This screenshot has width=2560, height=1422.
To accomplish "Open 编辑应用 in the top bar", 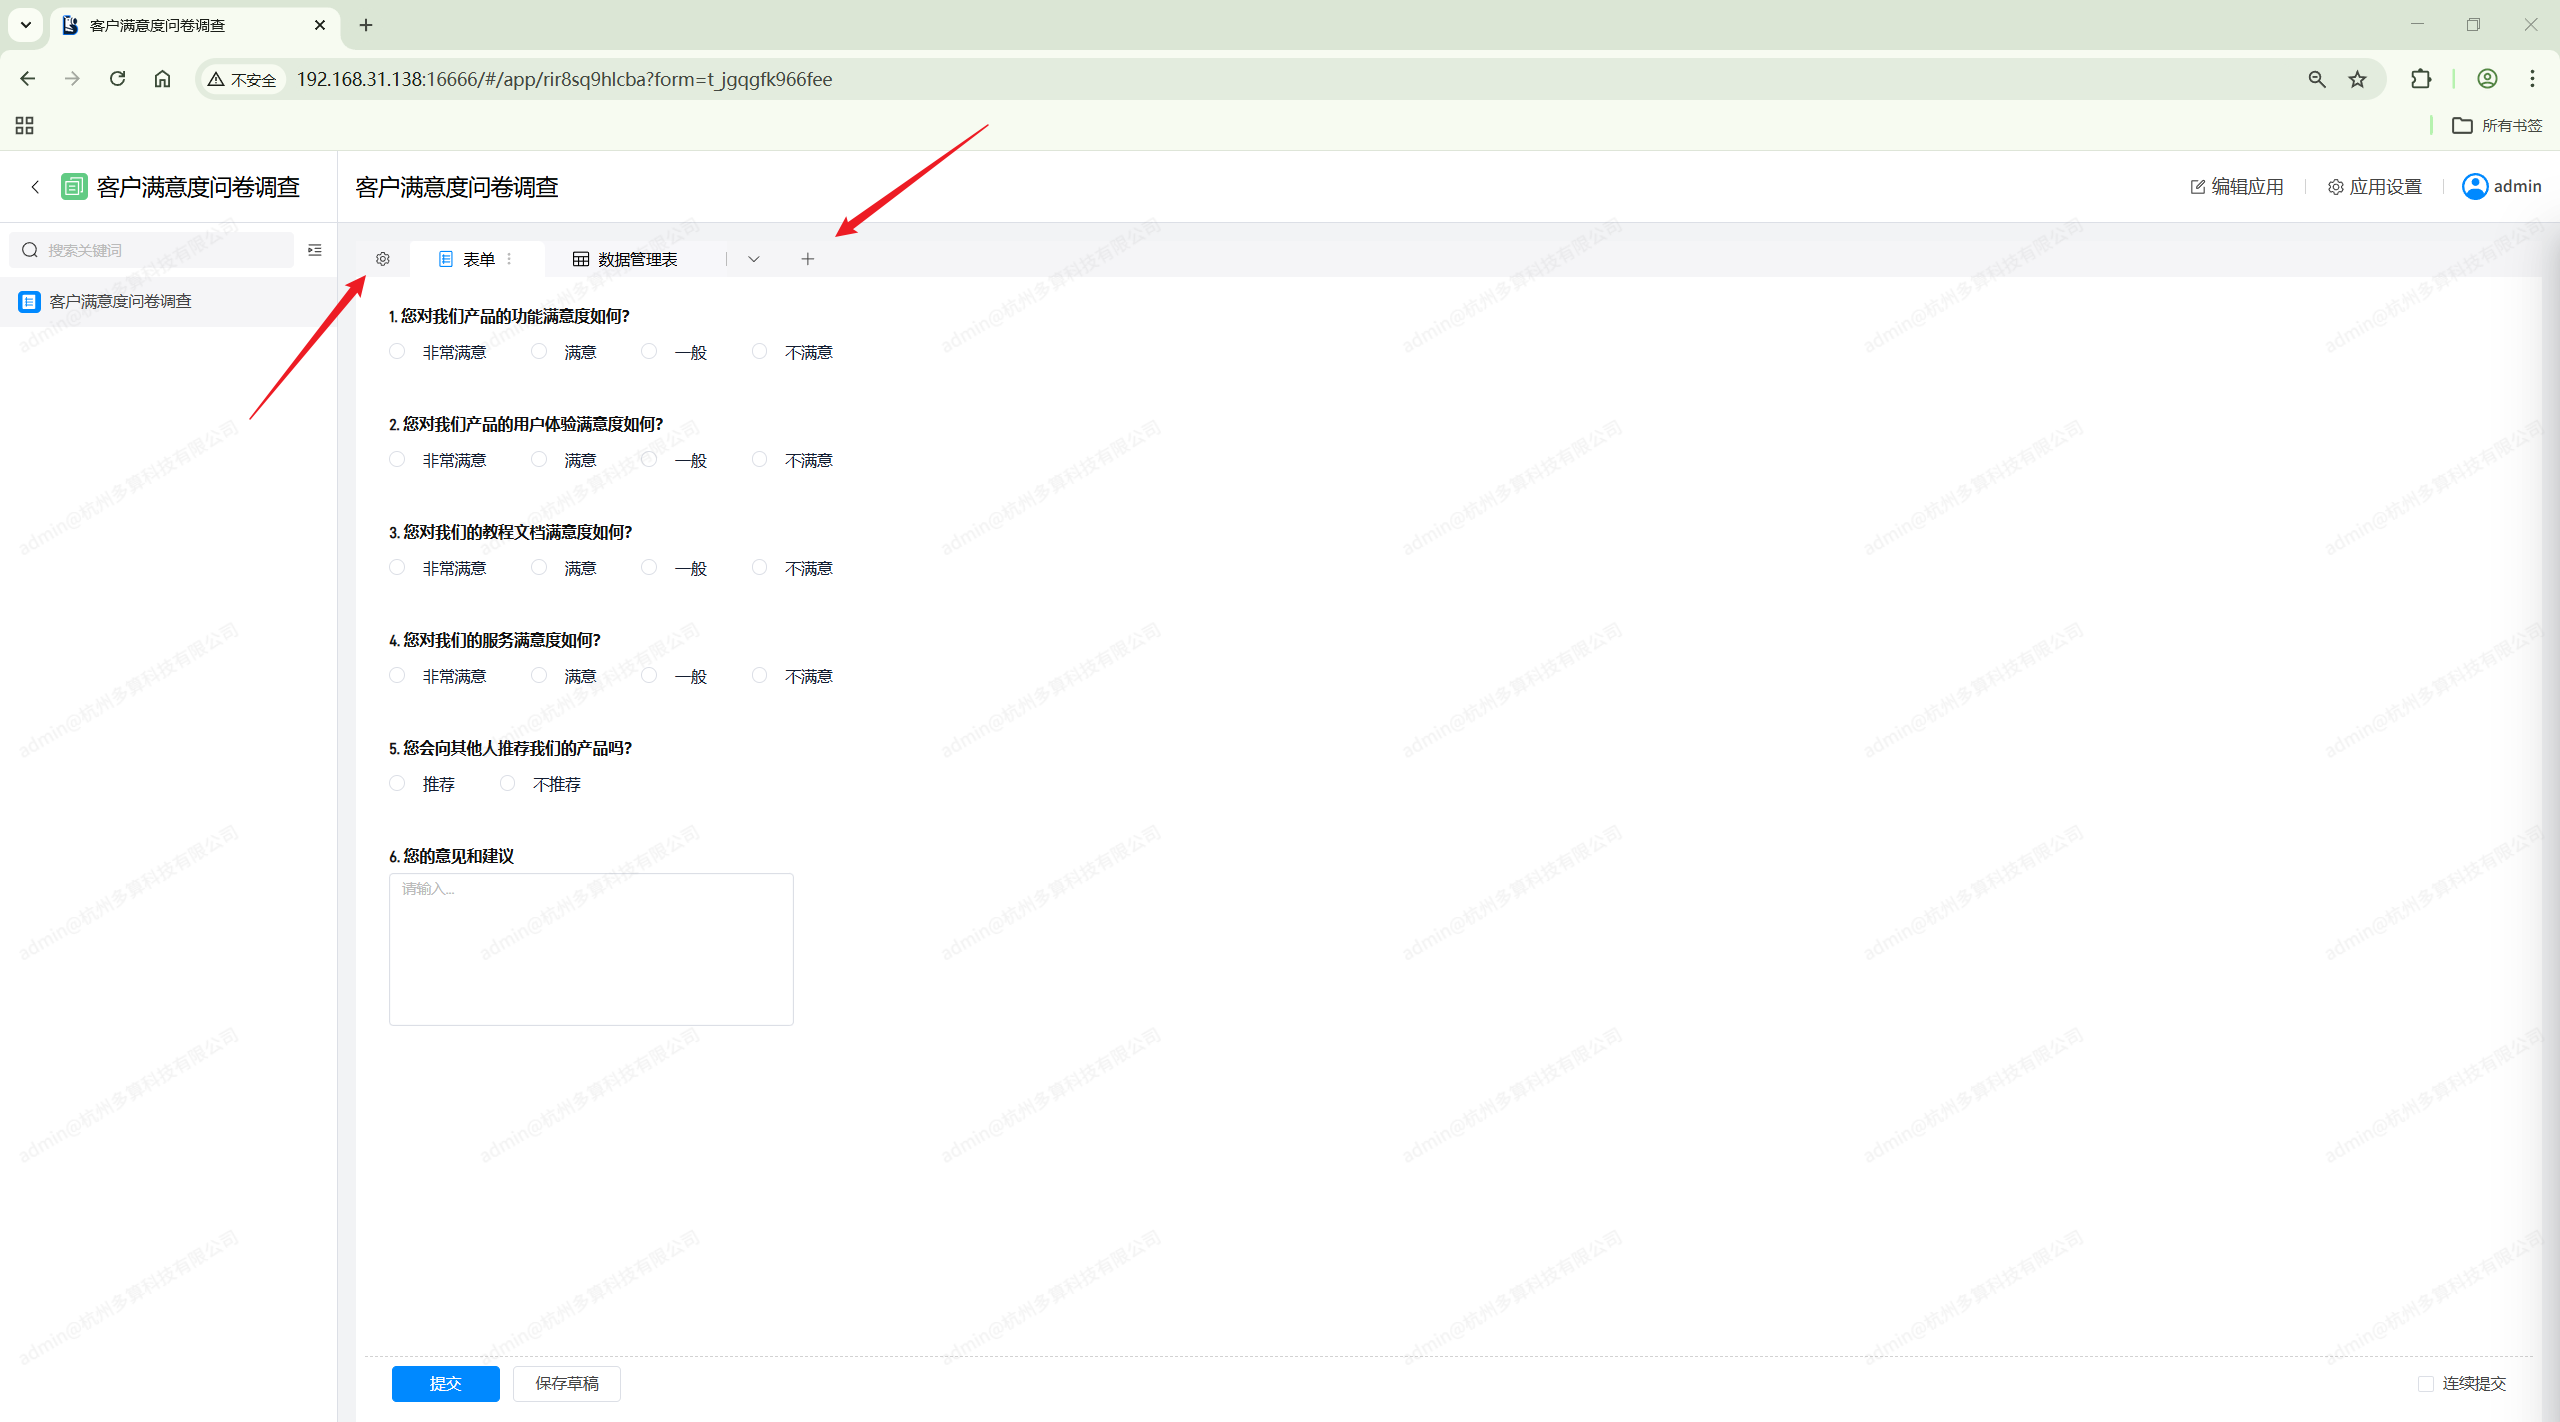I will [2237, 187].
